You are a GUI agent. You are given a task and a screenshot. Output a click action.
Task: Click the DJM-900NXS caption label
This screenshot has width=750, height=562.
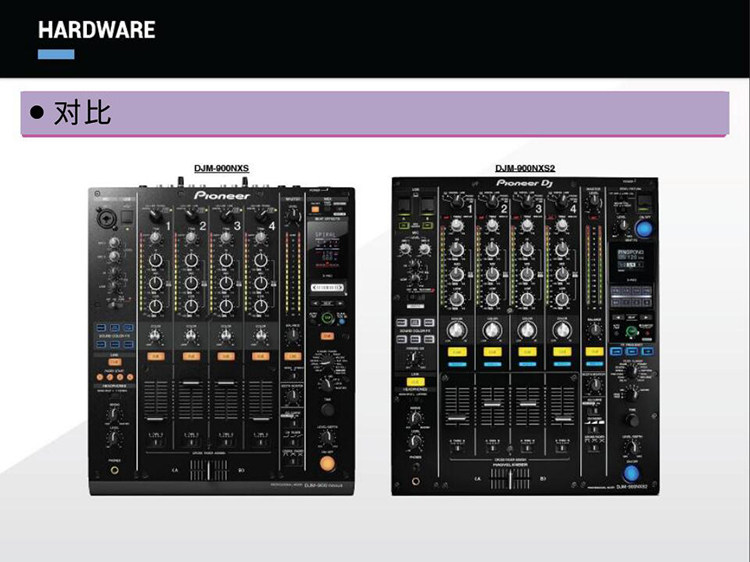[221, 168]
